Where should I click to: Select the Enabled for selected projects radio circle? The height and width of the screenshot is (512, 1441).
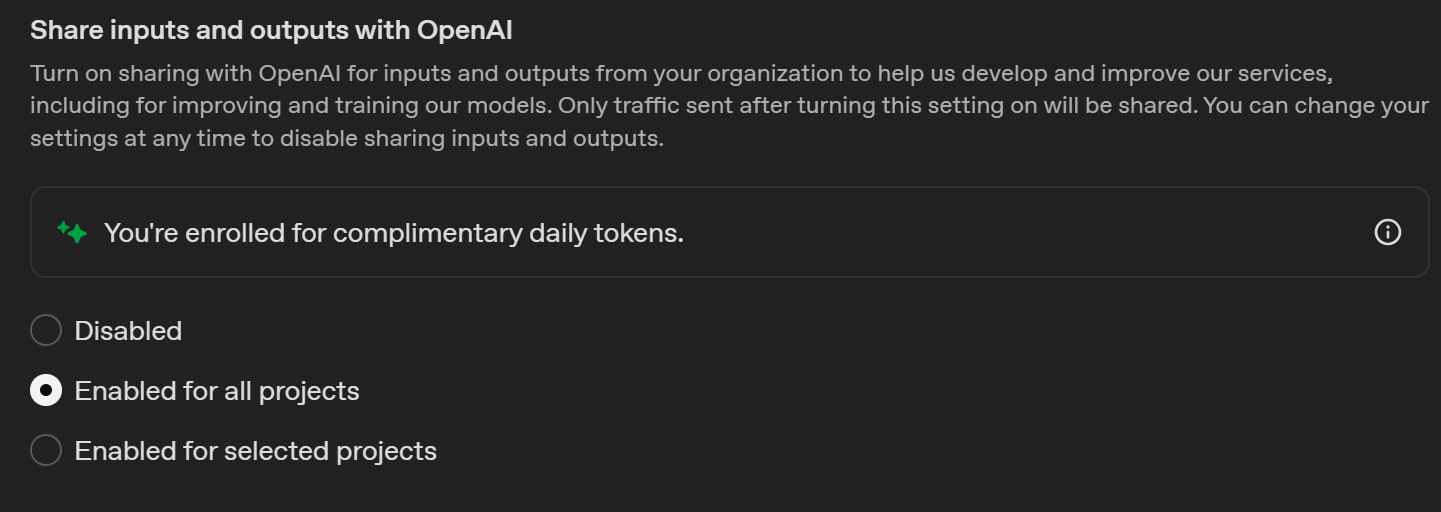coord(46,450)
